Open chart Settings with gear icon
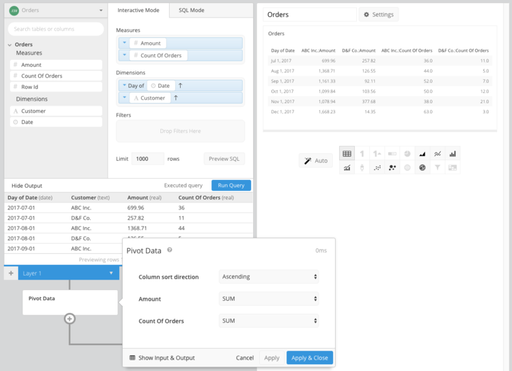This screenshot has height=371, width=512. pyautogui.click(x=379, y=15)
